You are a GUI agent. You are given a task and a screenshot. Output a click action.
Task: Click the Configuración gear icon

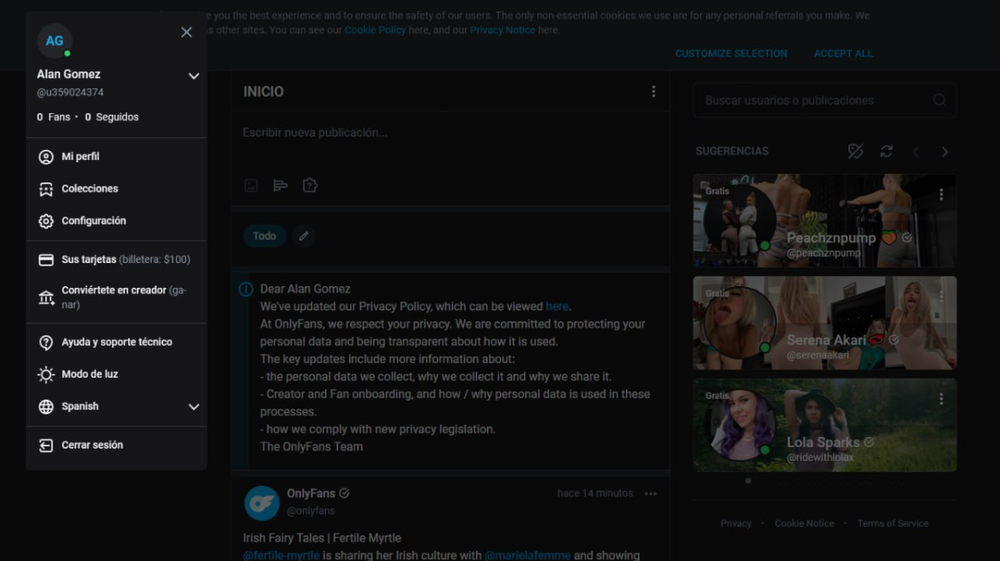[x=46, y=221]
